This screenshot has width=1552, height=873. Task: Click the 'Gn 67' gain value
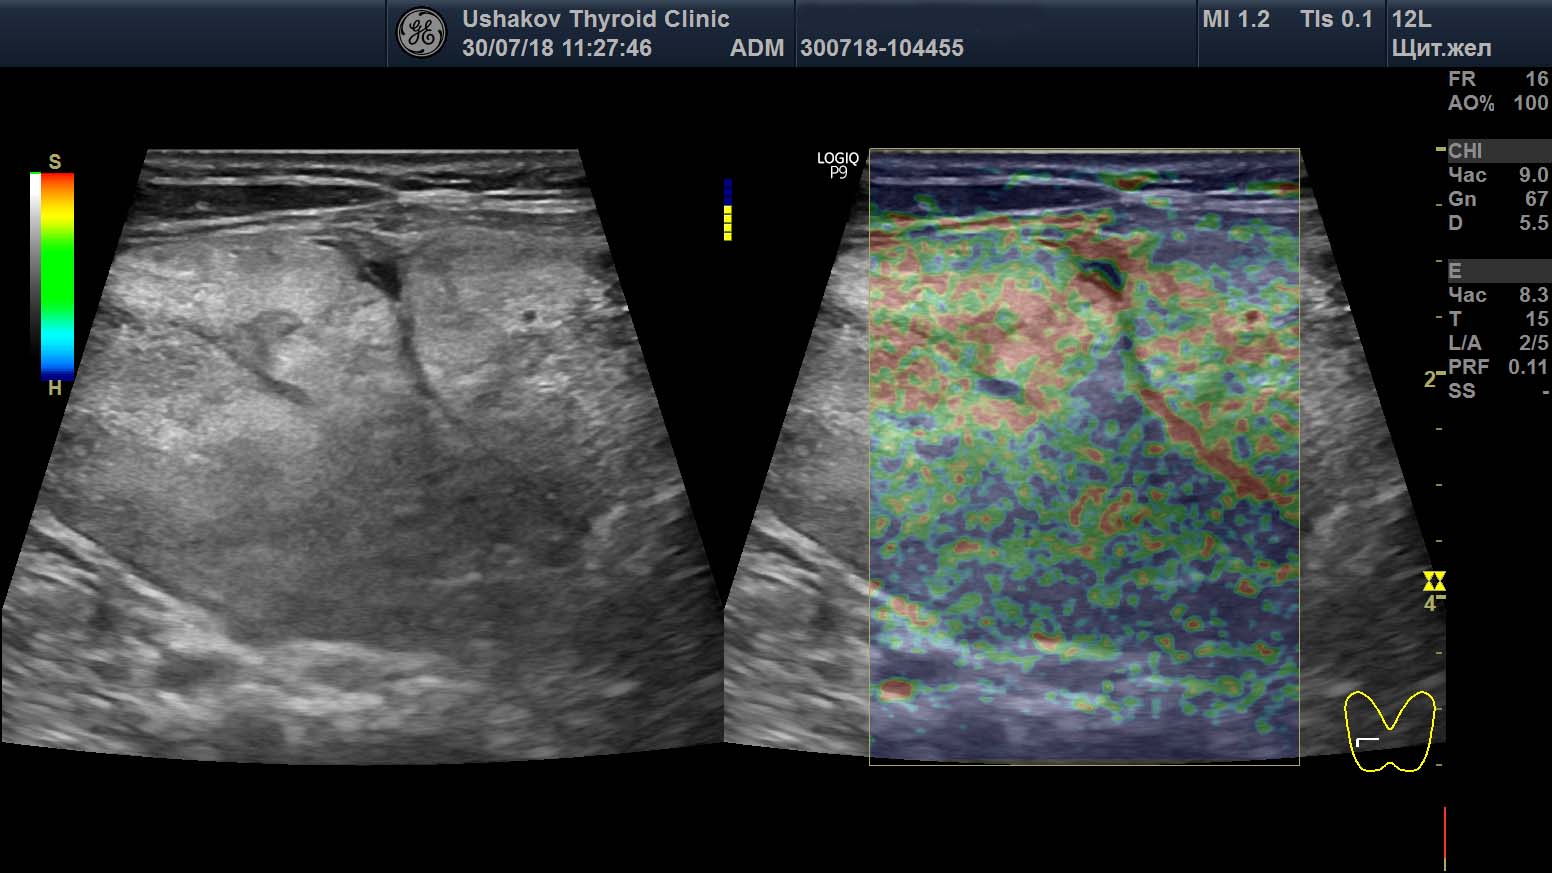click(1498, 199)
